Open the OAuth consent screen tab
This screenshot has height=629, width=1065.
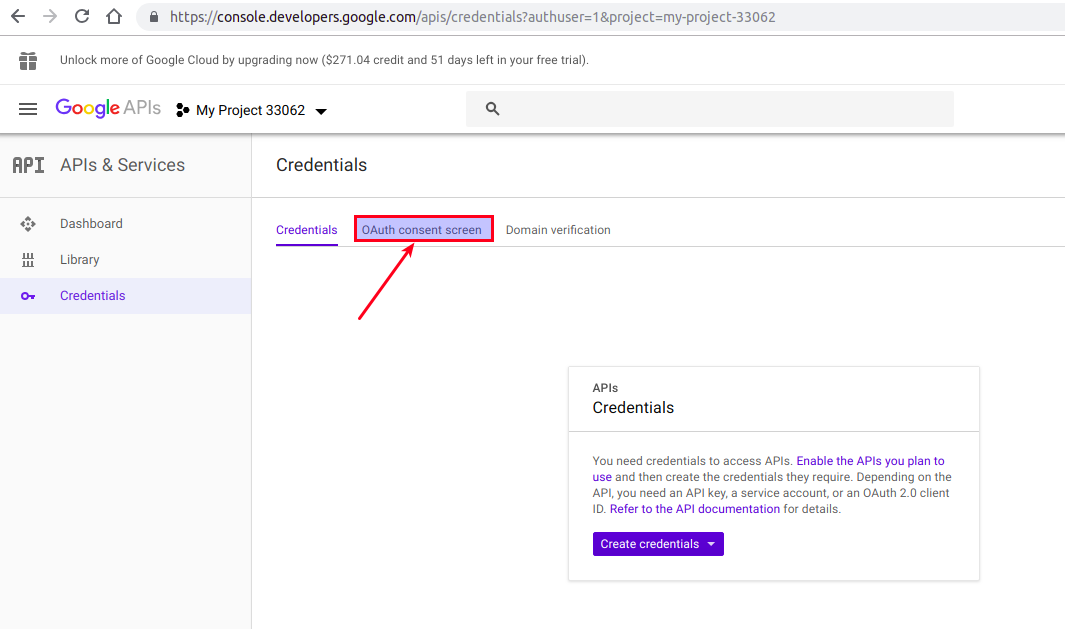pos(422,230)
